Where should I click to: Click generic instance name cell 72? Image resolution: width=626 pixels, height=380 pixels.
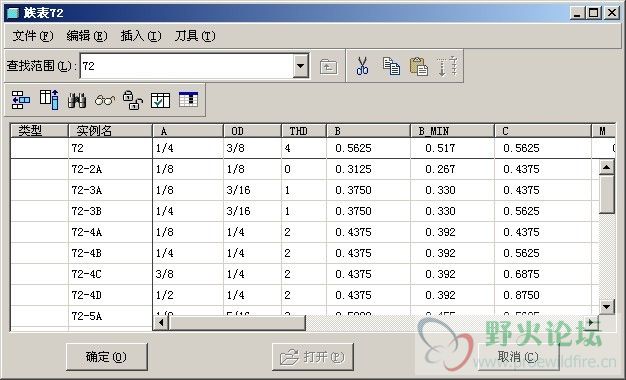pyautogui.click(x=110, y=148)
